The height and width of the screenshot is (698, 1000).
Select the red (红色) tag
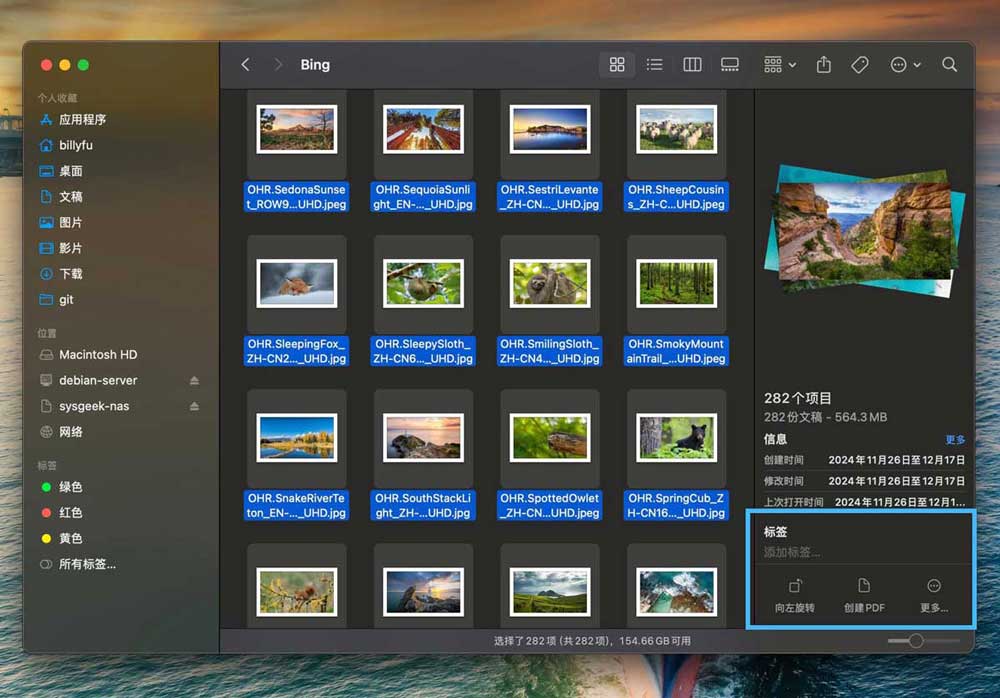70,513
